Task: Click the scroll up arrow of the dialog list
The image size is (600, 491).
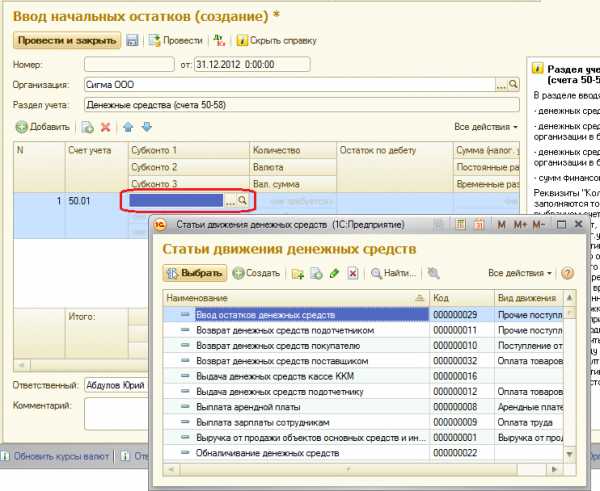Action: [x=570, y=297]
